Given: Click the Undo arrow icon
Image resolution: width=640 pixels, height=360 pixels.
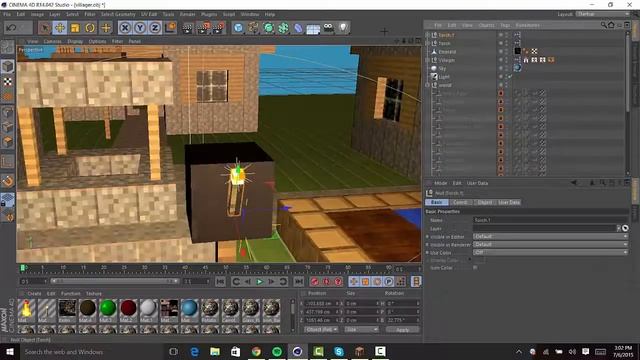Looking at the screenshot, I should (11, 28).
